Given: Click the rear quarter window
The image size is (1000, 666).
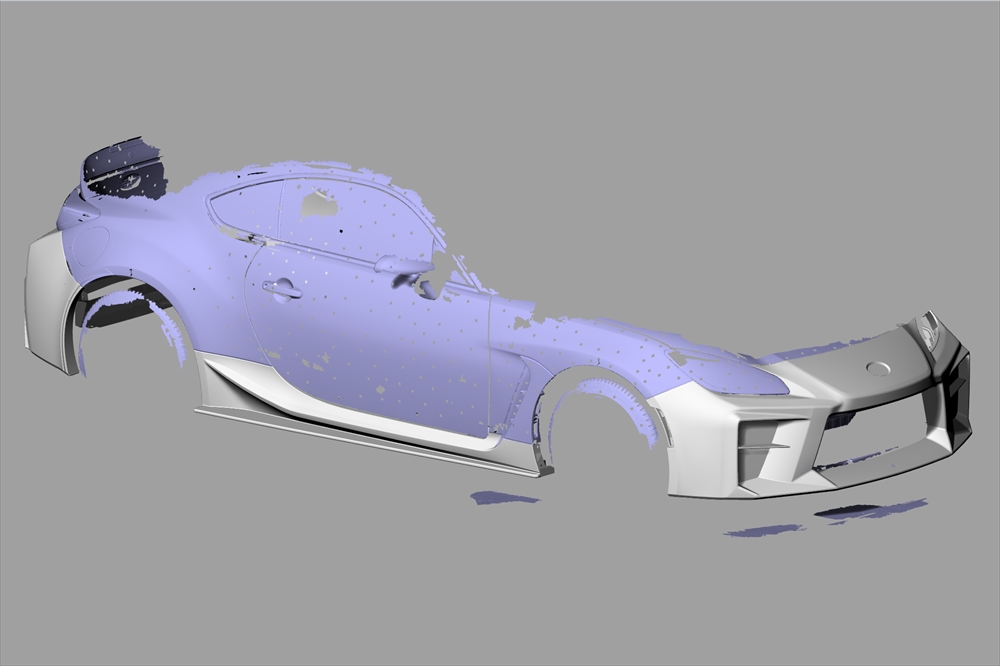Looking at the screenshot, I should point(242,212).
